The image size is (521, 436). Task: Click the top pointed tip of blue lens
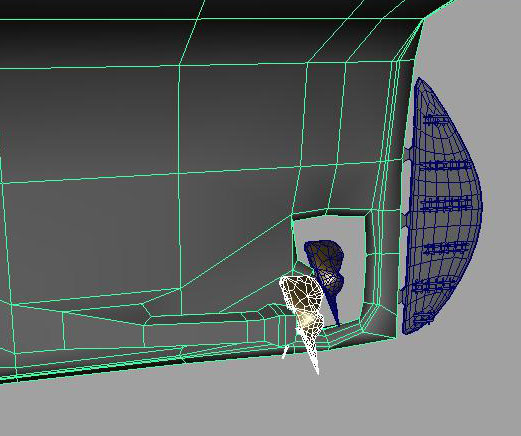pos(419,79)
